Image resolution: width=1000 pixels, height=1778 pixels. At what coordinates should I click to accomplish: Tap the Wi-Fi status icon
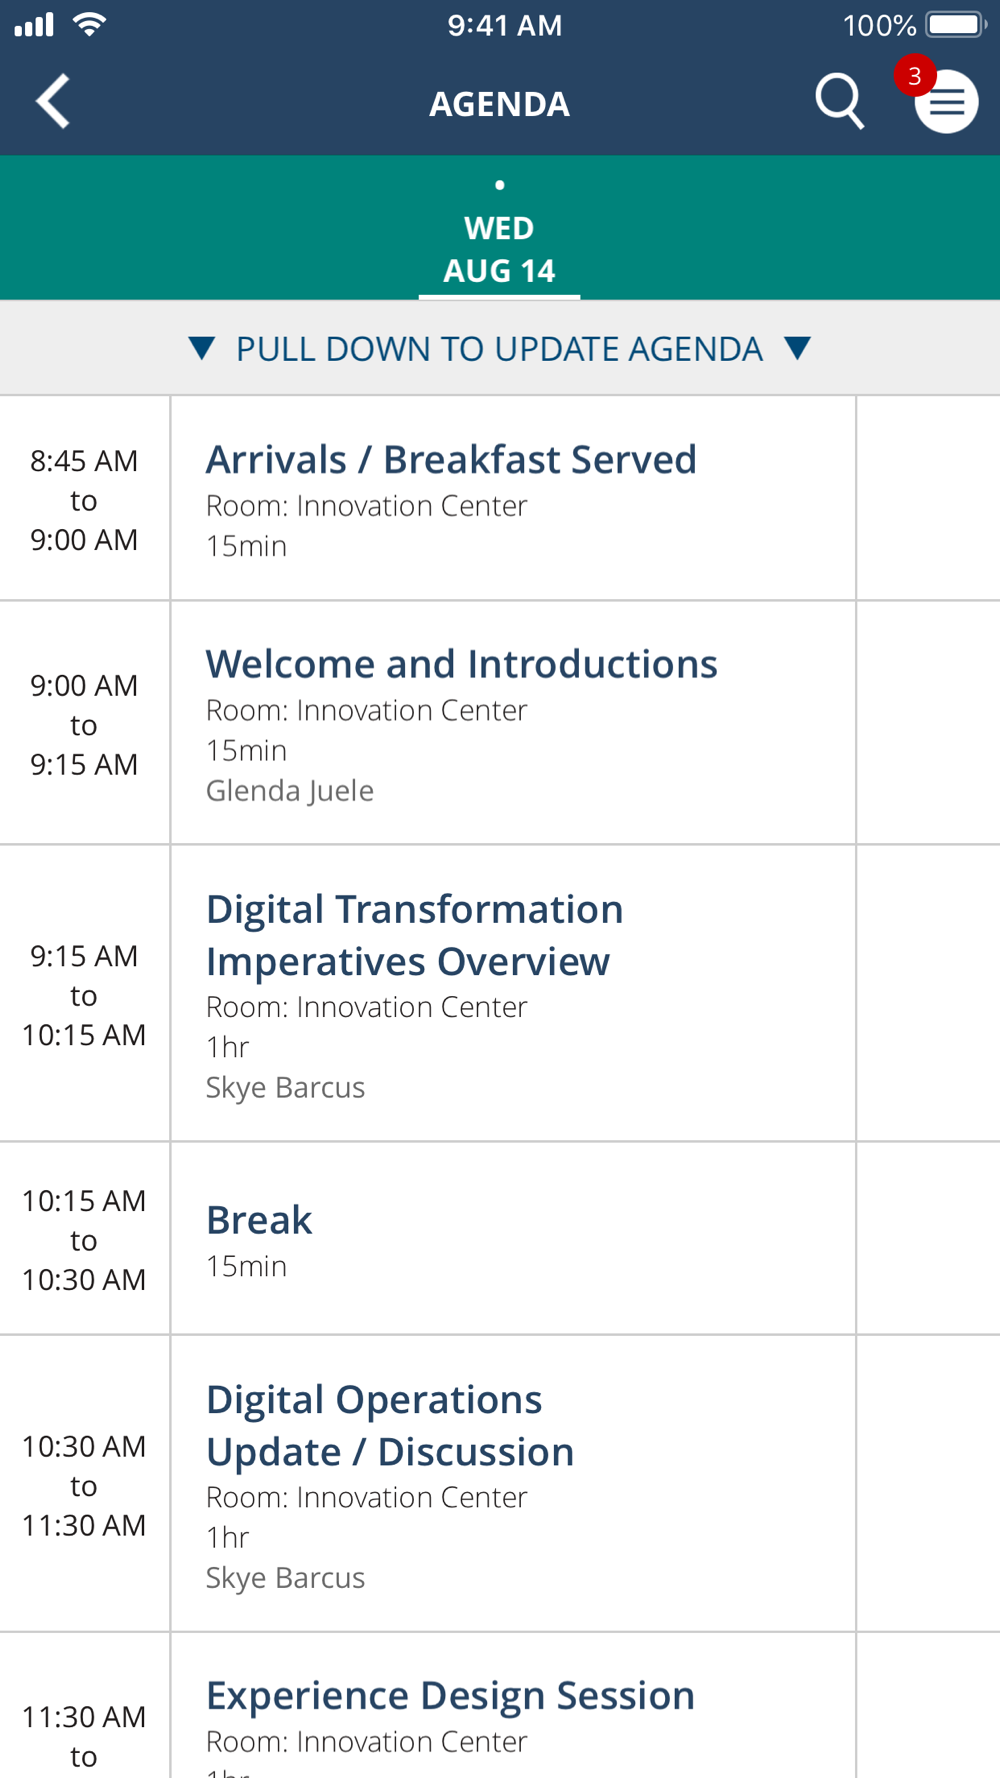pos(90,24)
